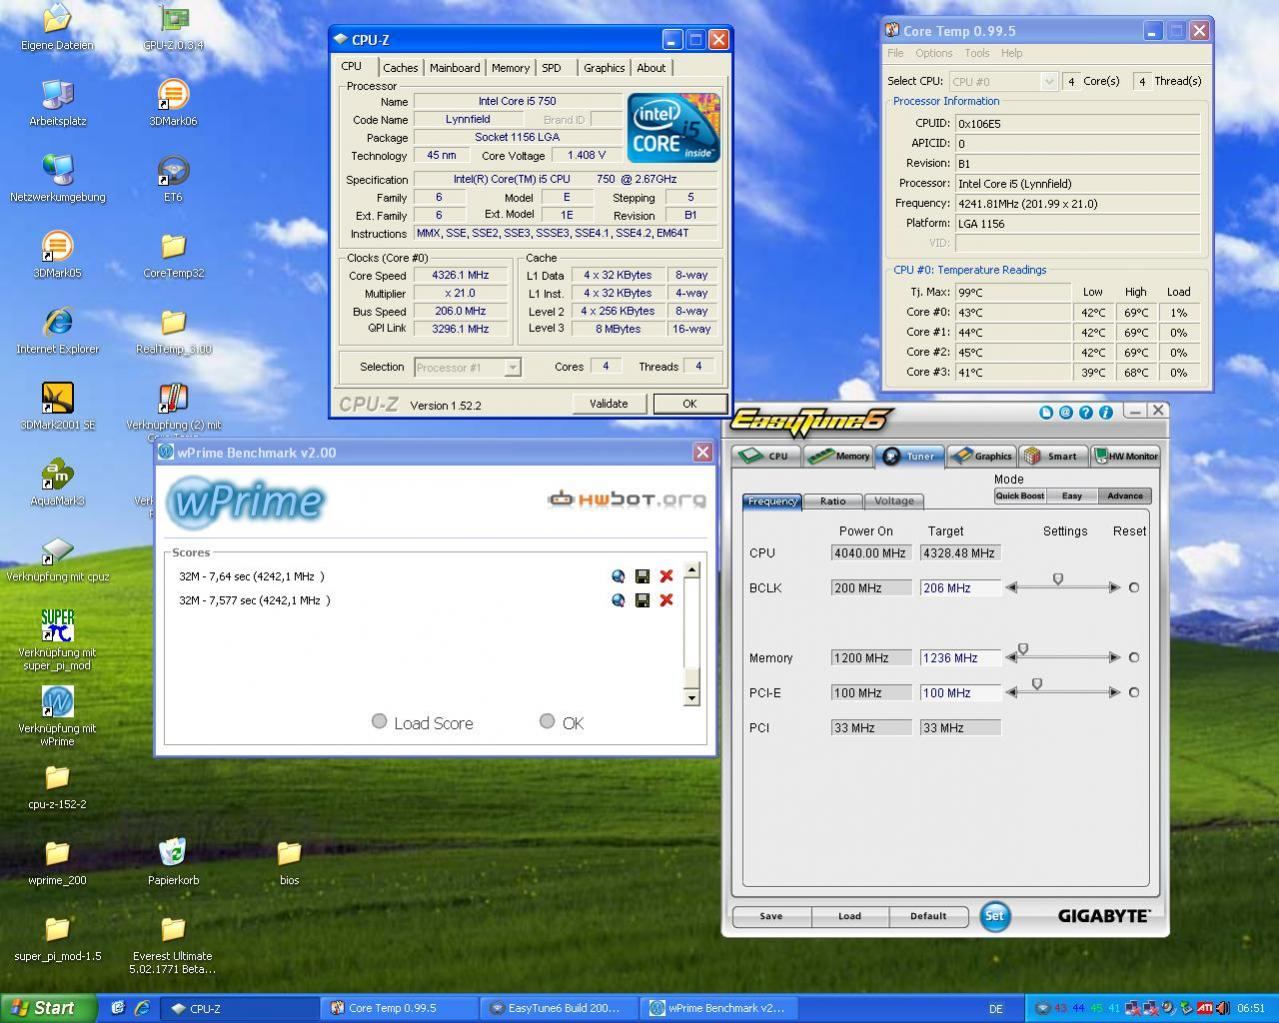Click Load button in EasyTune6
The height and width of the screenshot is (1023, 1279).
pyautogui.click(x=849, y=916)
